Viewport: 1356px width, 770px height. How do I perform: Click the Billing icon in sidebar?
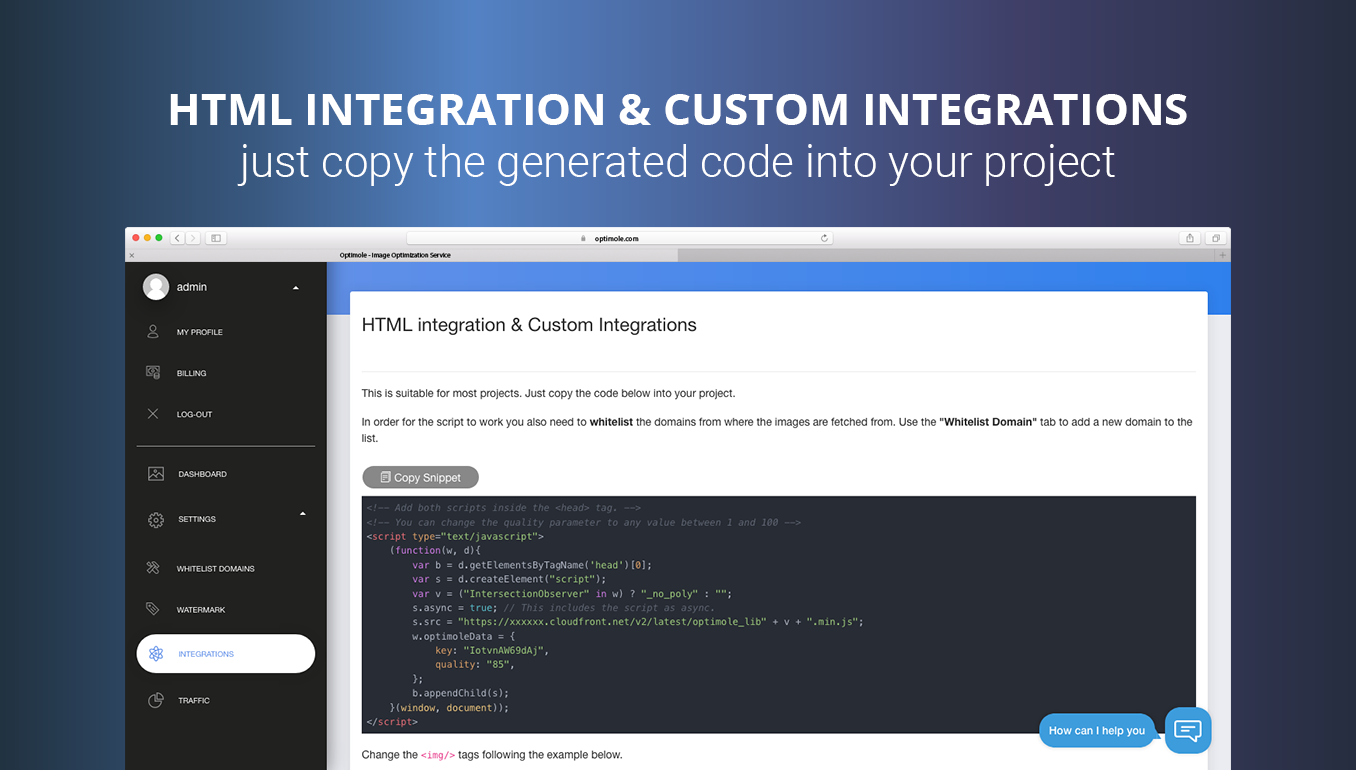pyautogui.click(x=153, y=372)
